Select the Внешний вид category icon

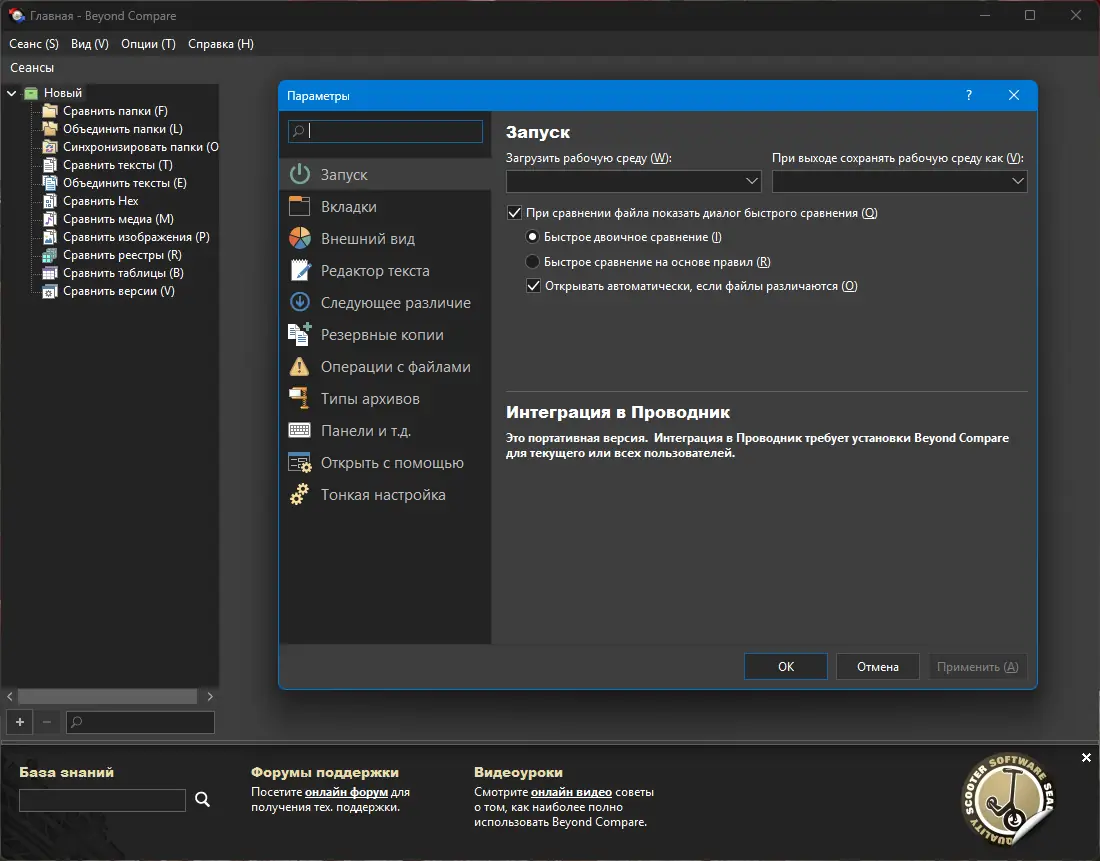pyautogui.click(x=300, y=238)
